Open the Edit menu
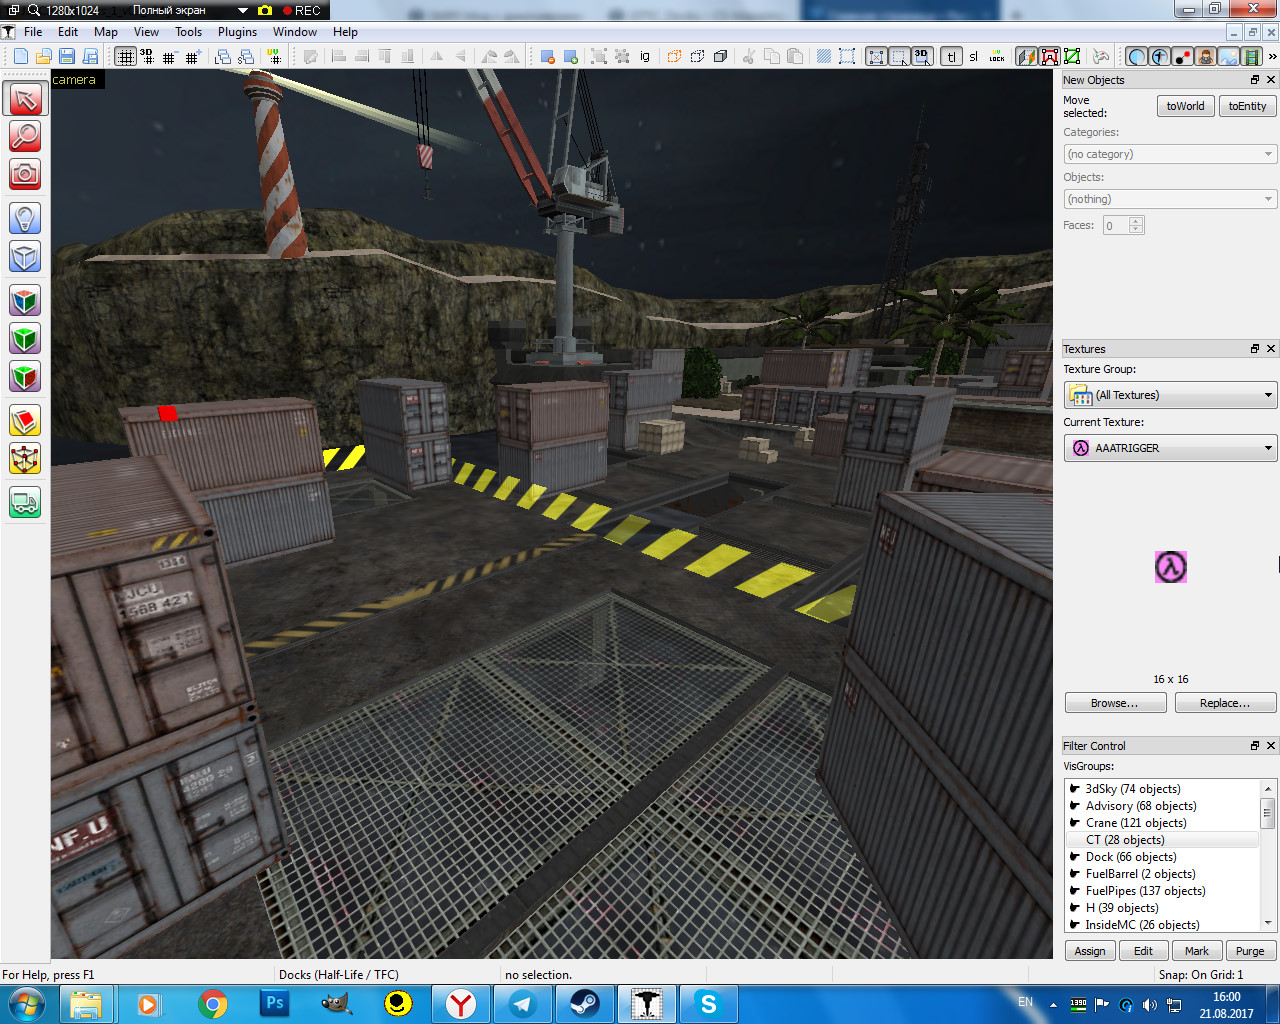 [68, 32]
